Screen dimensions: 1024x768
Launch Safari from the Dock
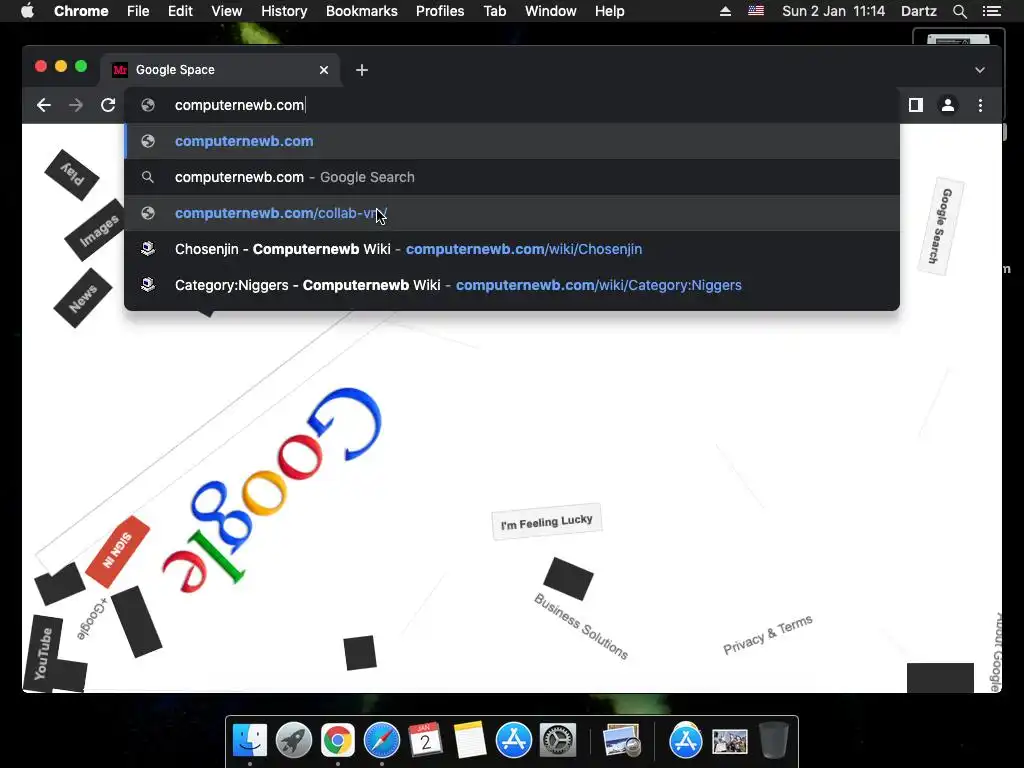pyautogui.click(x=381, y=741)
